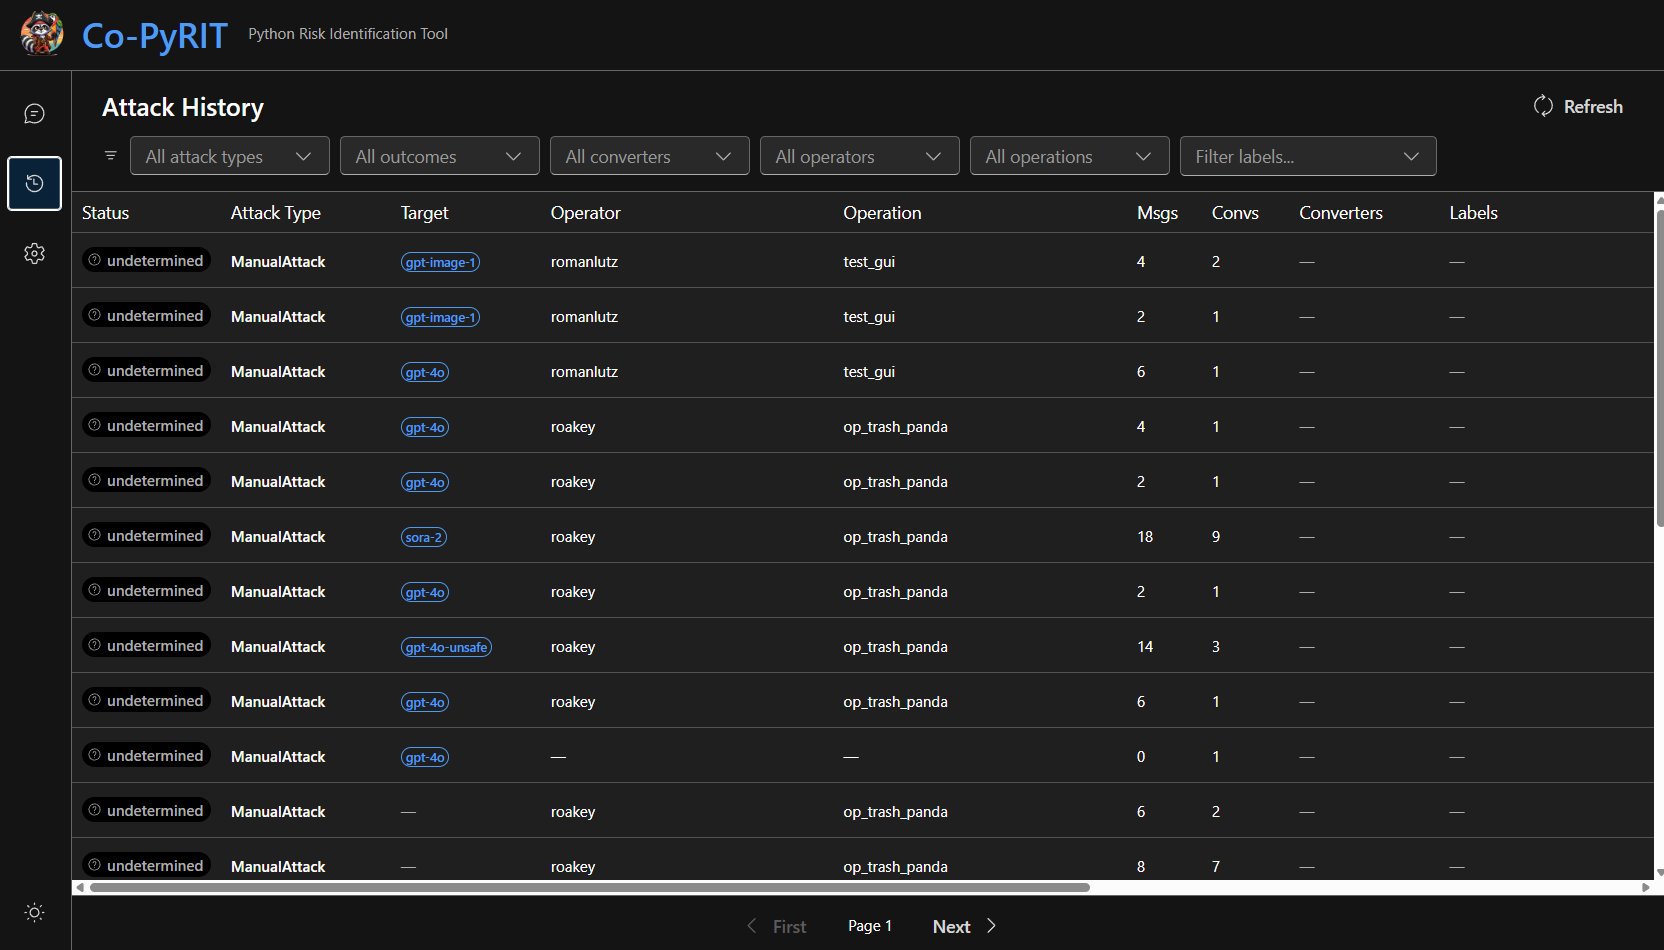Click gpt-4o tag in 0-message row
1664x950 pixels.
point(425,757)
